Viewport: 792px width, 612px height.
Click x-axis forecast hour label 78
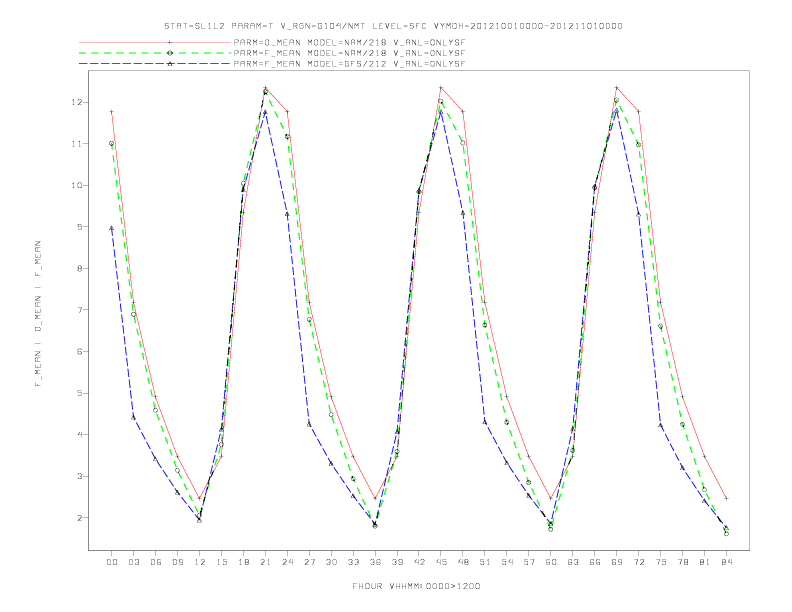click(x=682, y=562)
